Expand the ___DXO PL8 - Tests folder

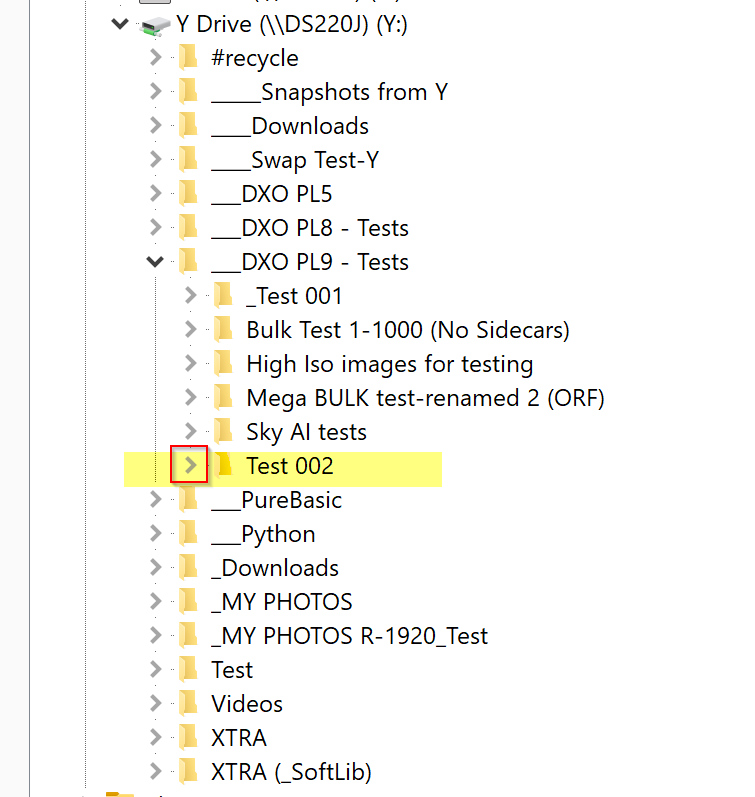(x=155, y=228)
